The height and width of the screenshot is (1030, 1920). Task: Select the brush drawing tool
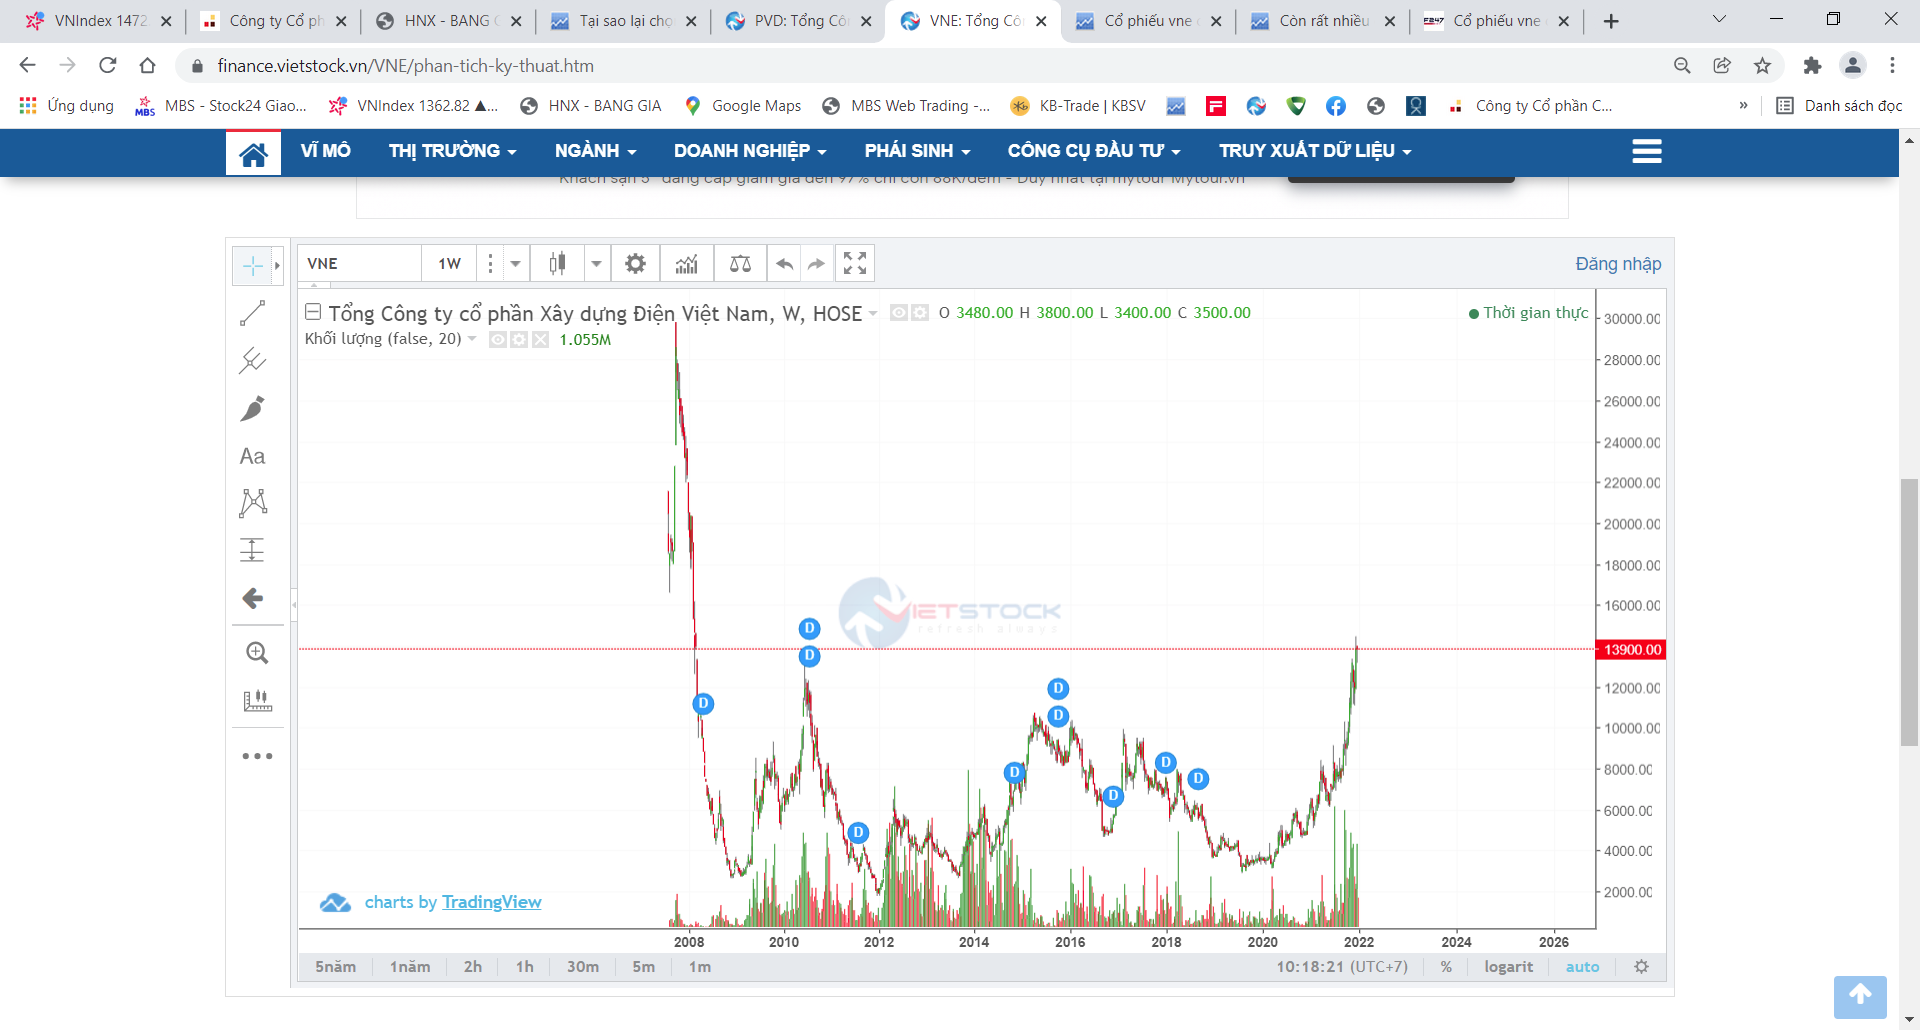pos(252,408)
